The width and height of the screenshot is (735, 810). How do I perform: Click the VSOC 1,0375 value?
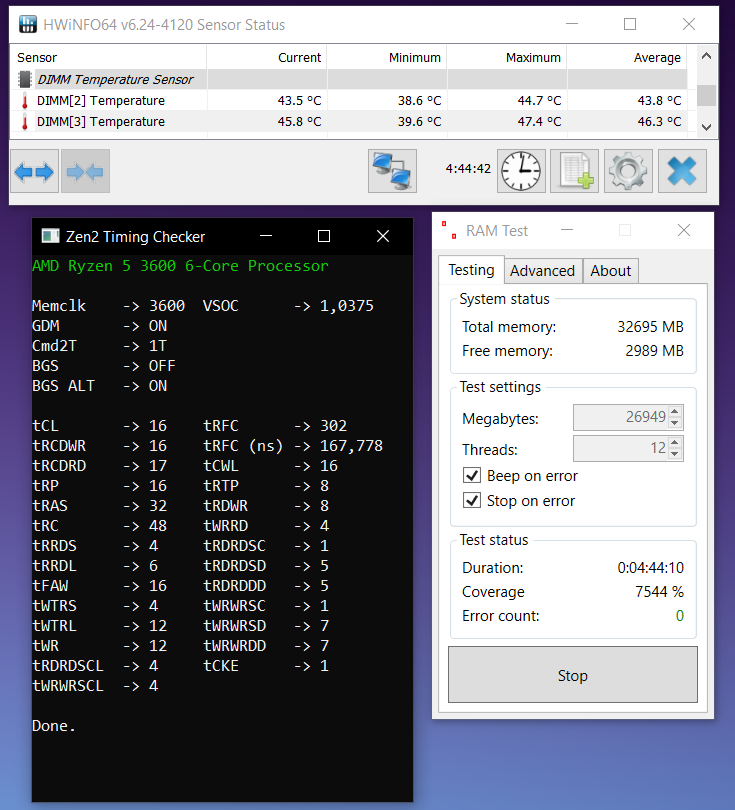click(347, 306)
